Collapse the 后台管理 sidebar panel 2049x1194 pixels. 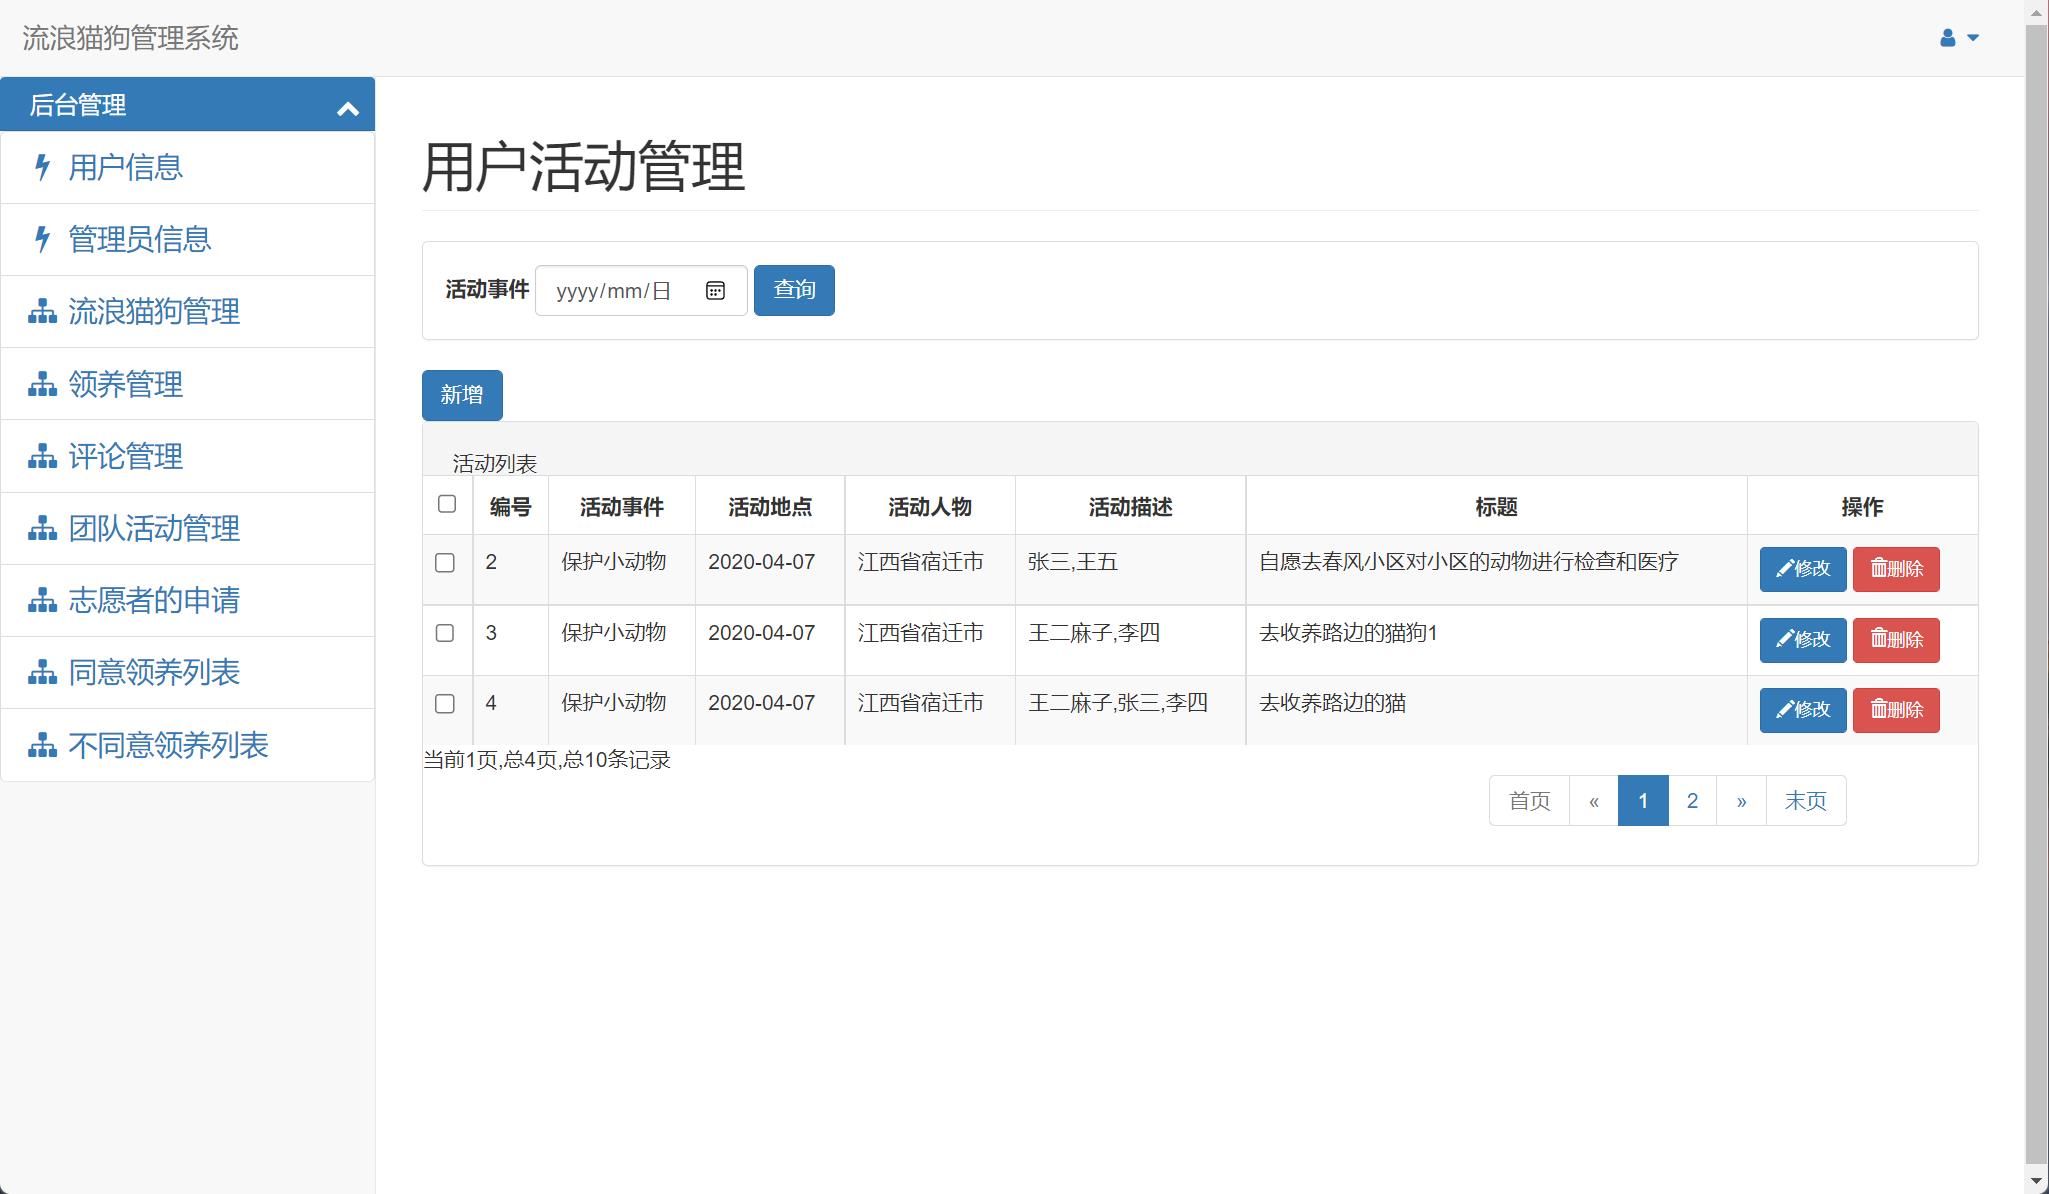pyautogui.click(x=348, y=108)
